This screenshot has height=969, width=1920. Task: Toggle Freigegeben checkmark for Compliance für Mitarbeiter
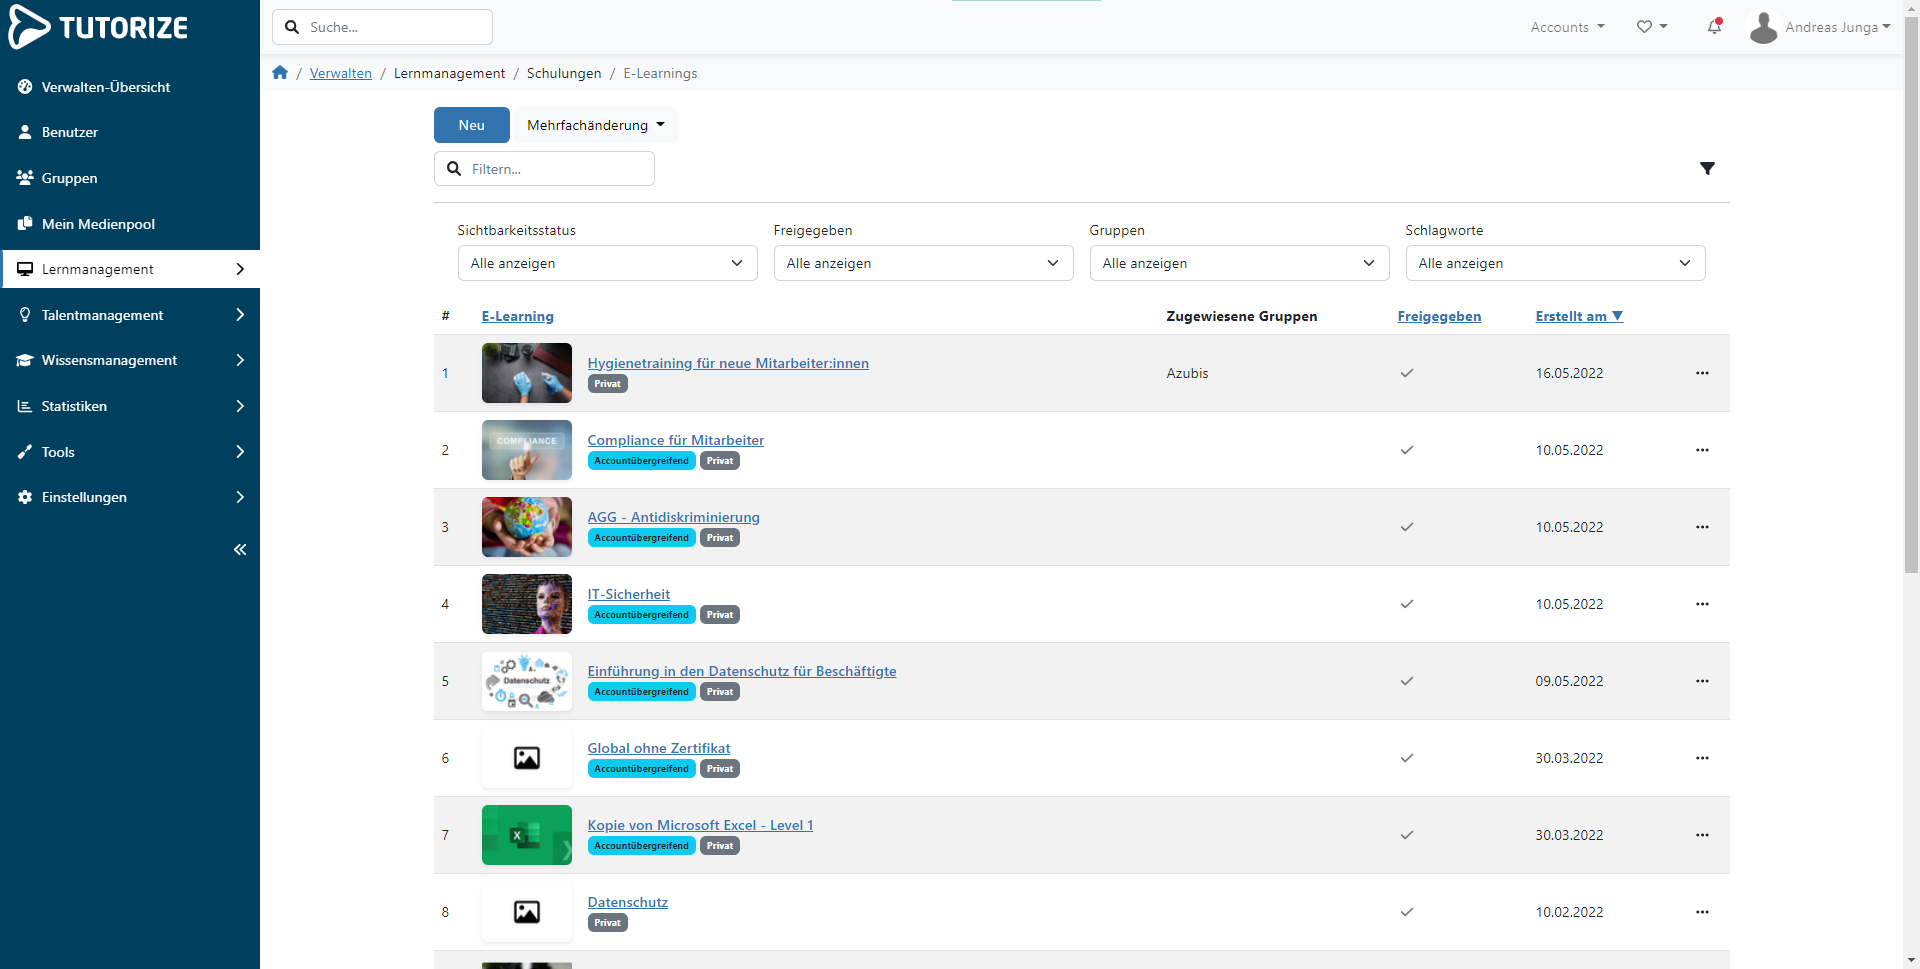click(x=1406, y=450)
